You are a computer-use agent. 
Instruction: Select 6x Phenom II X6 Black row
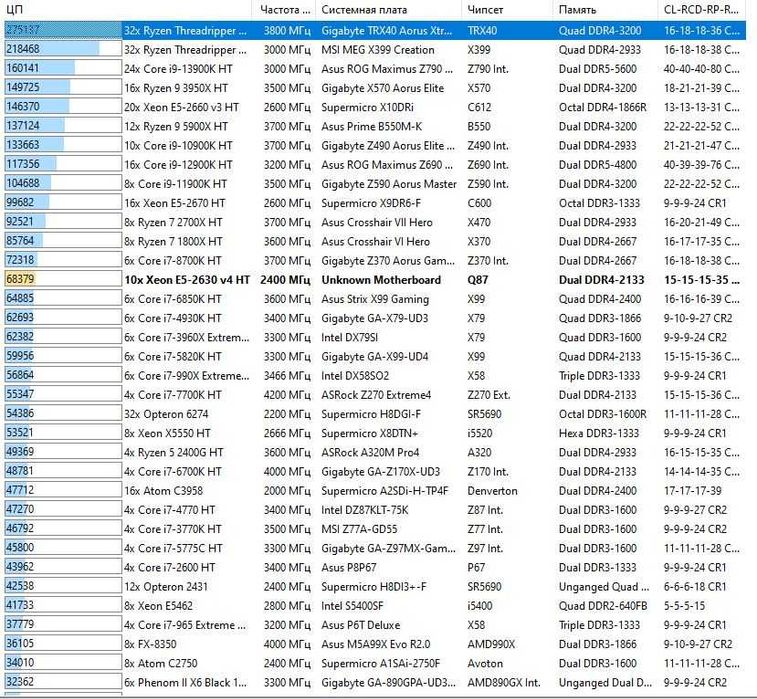[375, 682]
